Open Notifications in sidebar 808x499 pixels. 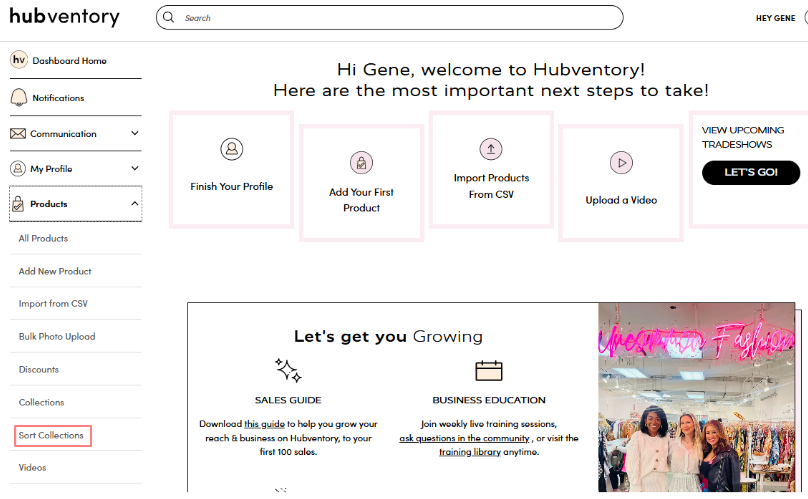pos(58,98)
